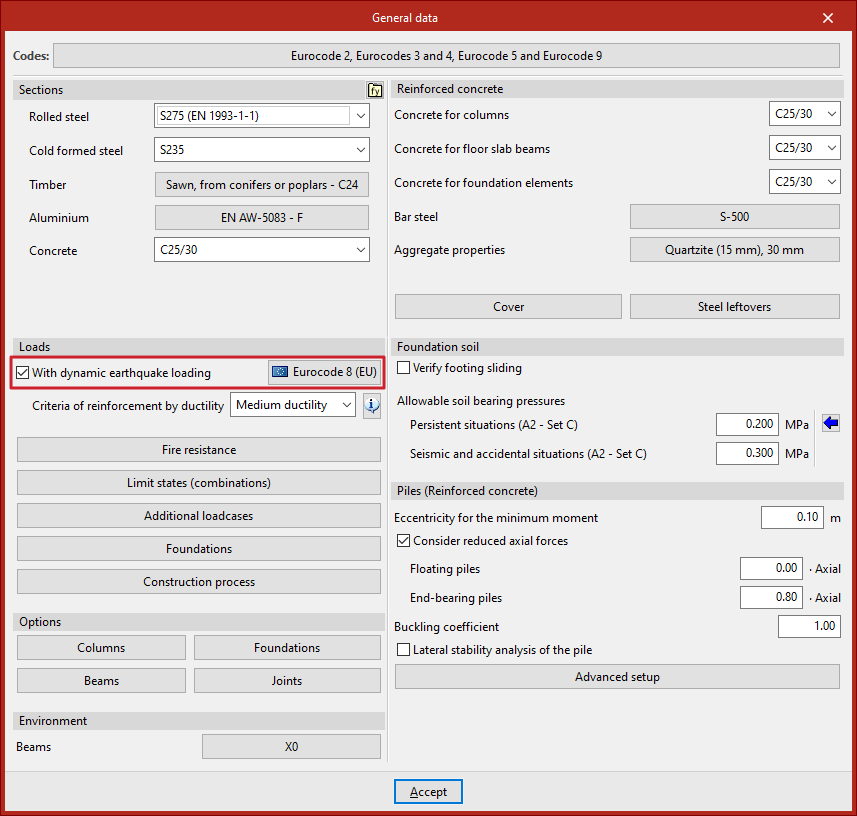
Task: Click the End-bearing piles 0.80 field
Action: pos(772,597)
